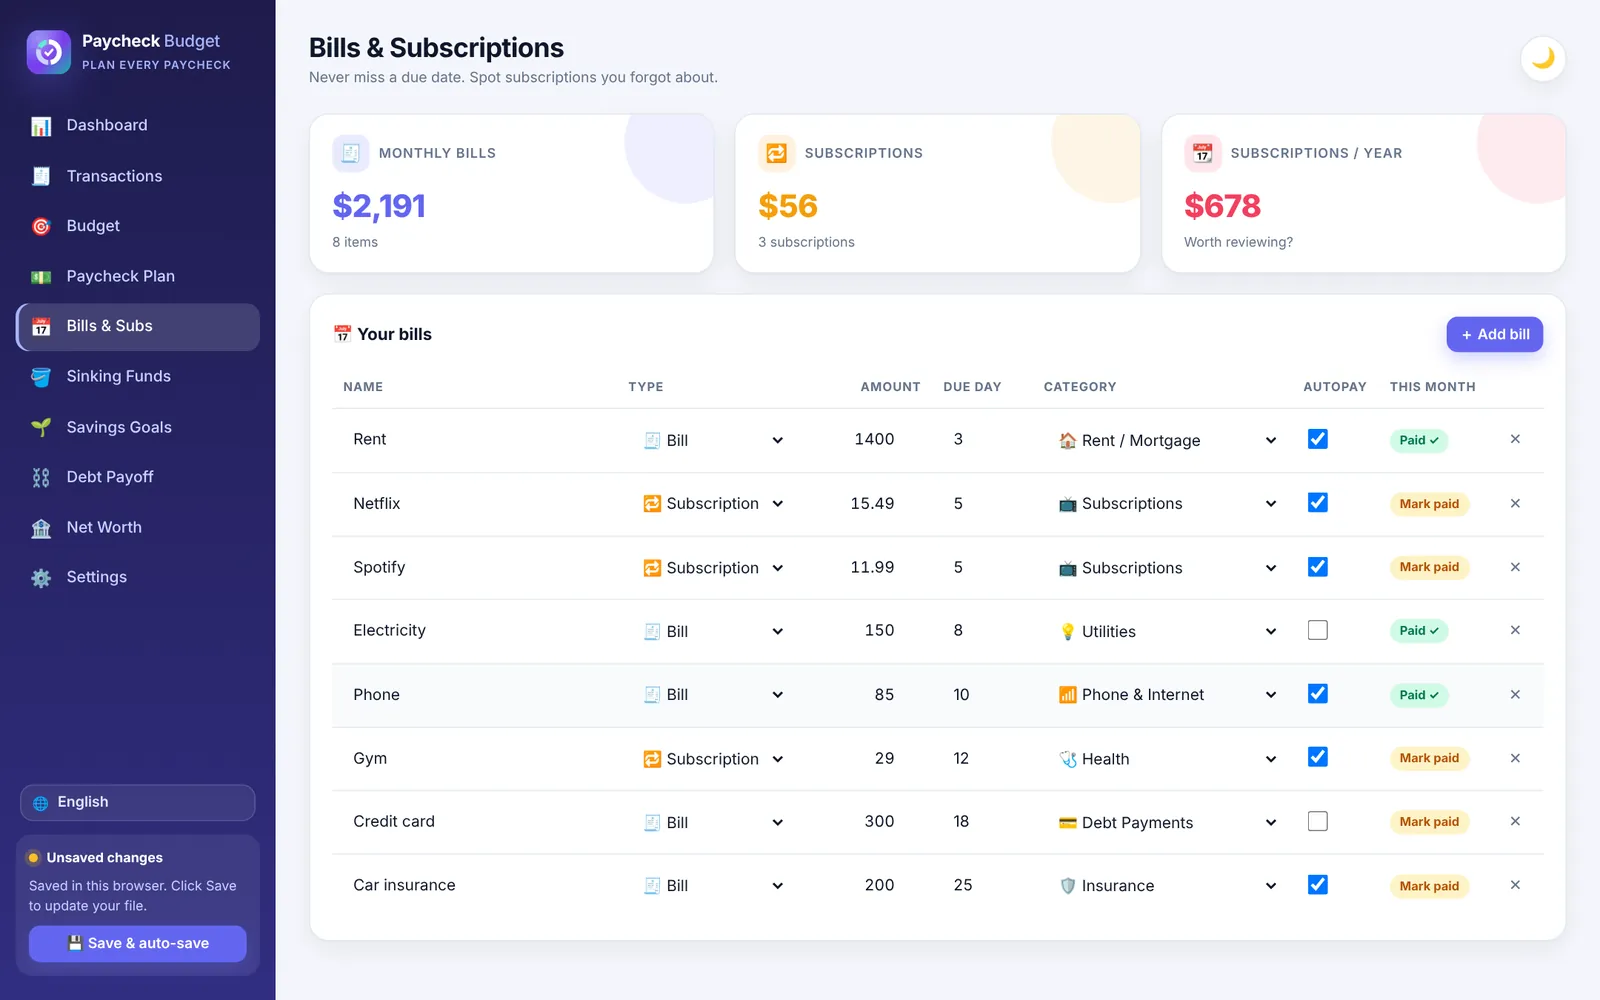Click the Debt Payoff chain icon
This screenshot has height=1000, width=1600.
(x=41, y=478)
